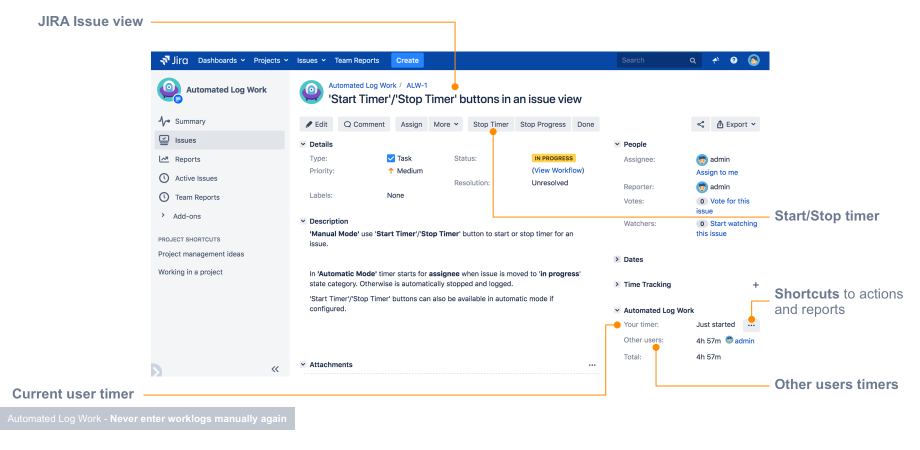The width and height of the screenshot is (920, 450).
Task: Open Project management ideas shortcut
Action: [201, 254]
